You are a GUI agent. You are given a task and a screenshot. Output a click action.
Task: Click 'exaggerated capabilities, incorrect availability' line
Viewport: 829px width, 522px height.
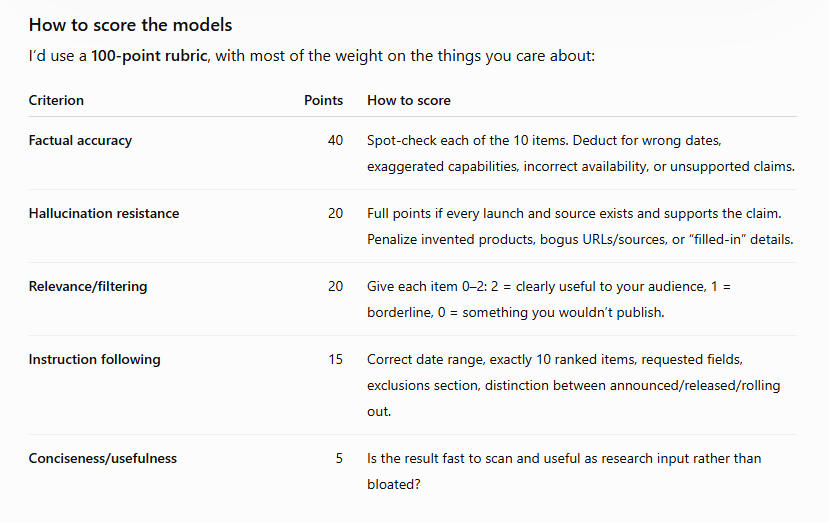581,166
